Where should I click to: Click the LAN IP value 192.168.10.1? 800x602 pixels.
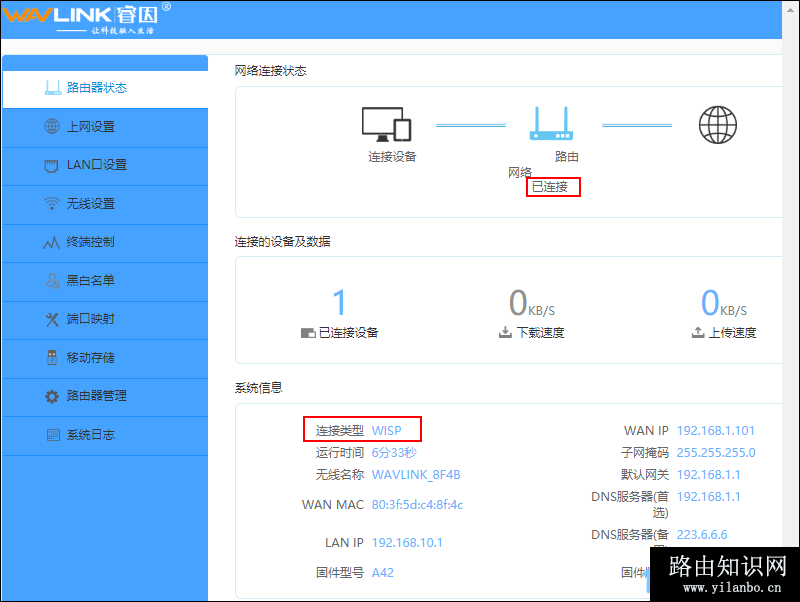[x=407, y=542]
